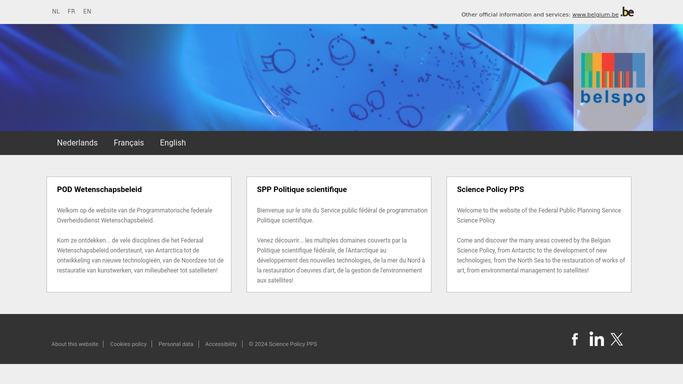Switch language to NL at top

click(56, 11)
